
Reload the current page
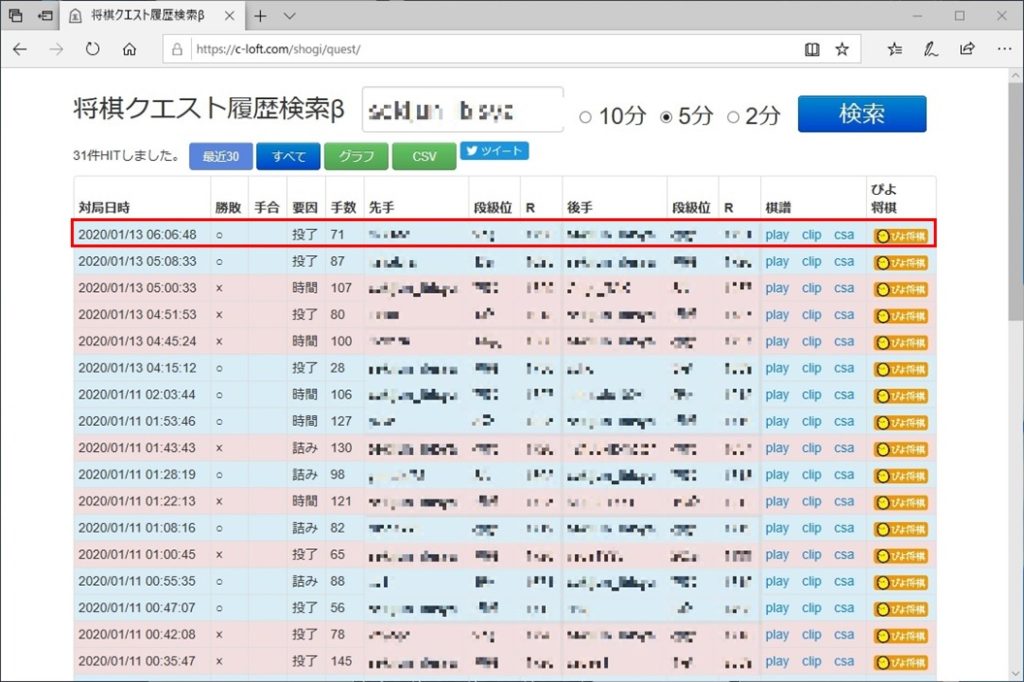[93, 49]
